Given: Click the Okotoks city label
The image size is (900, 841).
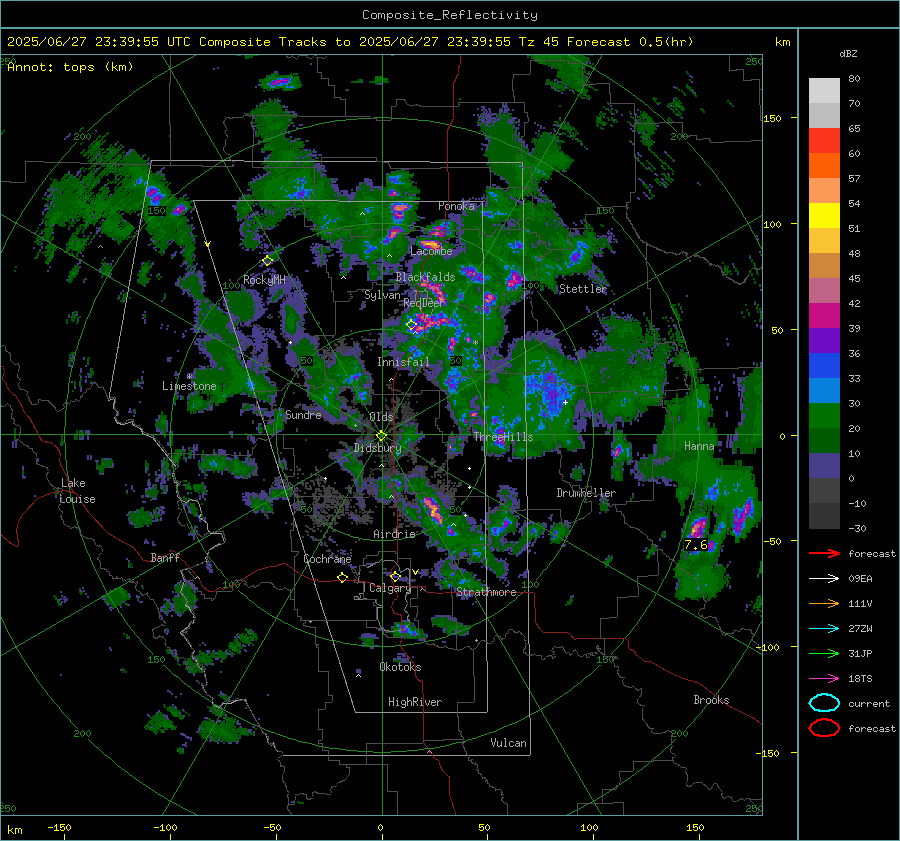Looking at the screenshot, I should (x=400, y=667).
